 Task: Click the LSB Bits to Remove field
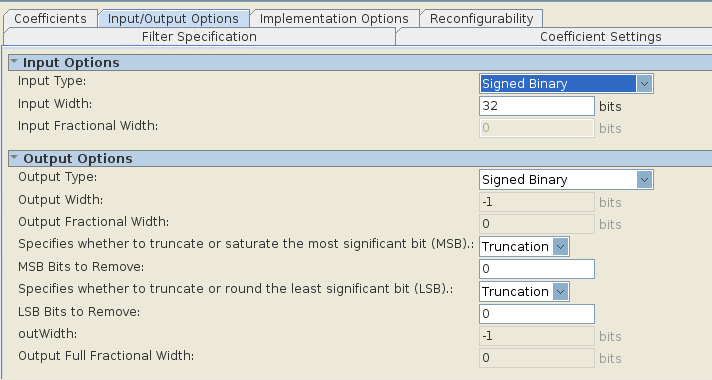click(x=537, y=314)
